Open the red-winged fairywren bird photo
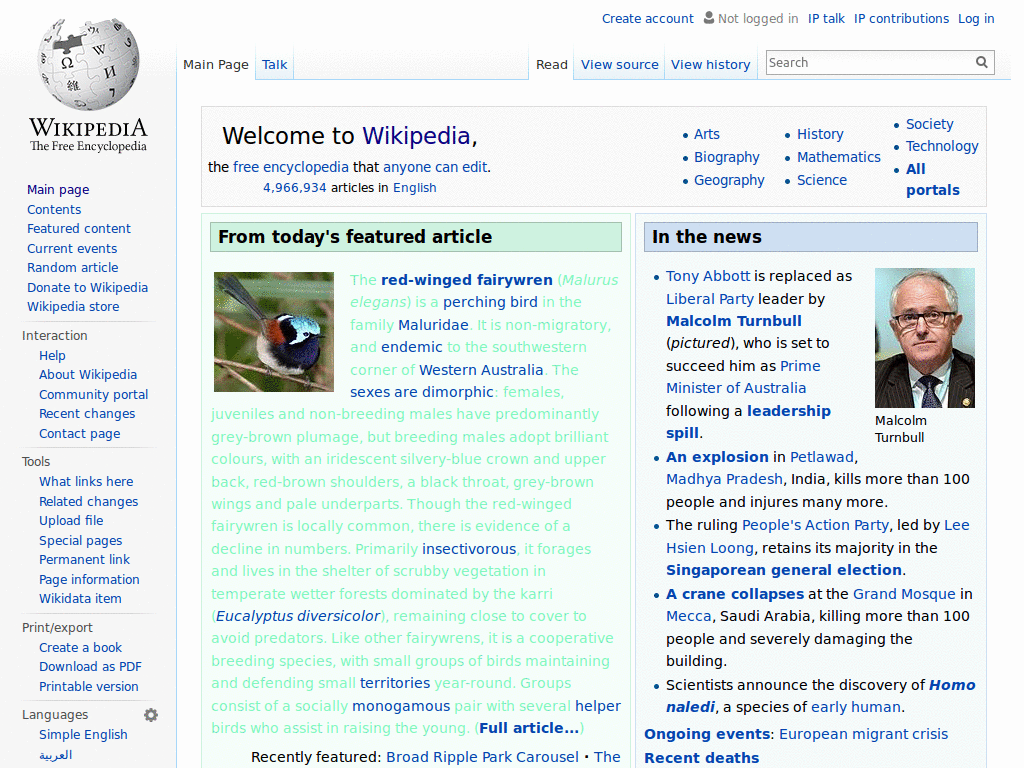 (x=274, y=332)
